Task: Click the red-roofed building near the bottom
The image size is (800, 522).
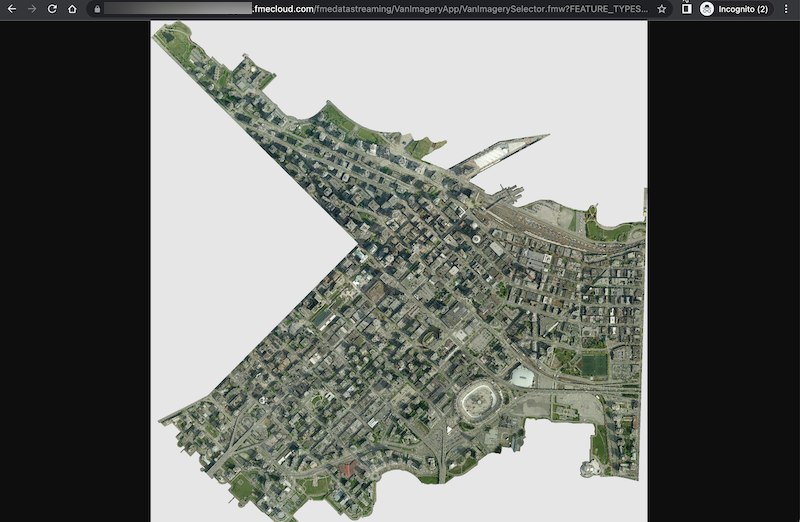Action: click(347, 470)
